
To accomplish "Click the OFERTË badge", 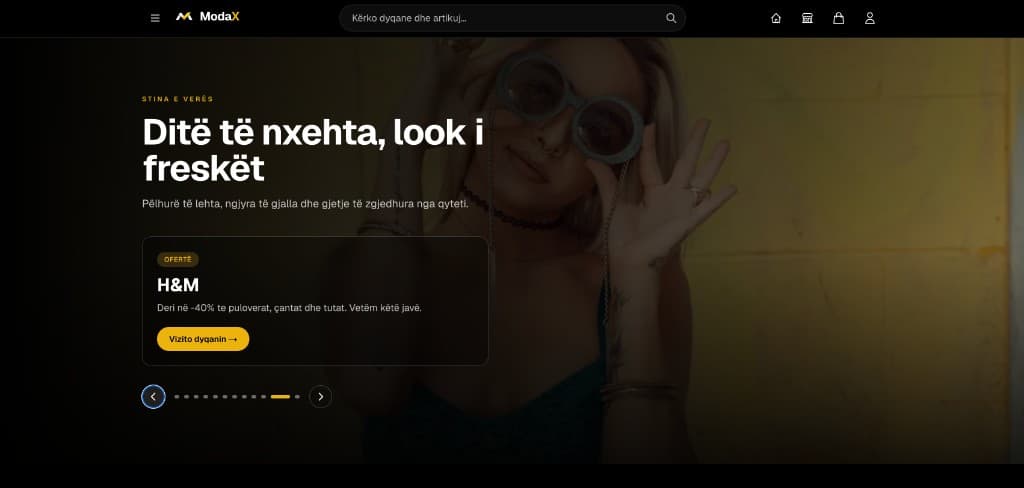I will click(178, 259).
